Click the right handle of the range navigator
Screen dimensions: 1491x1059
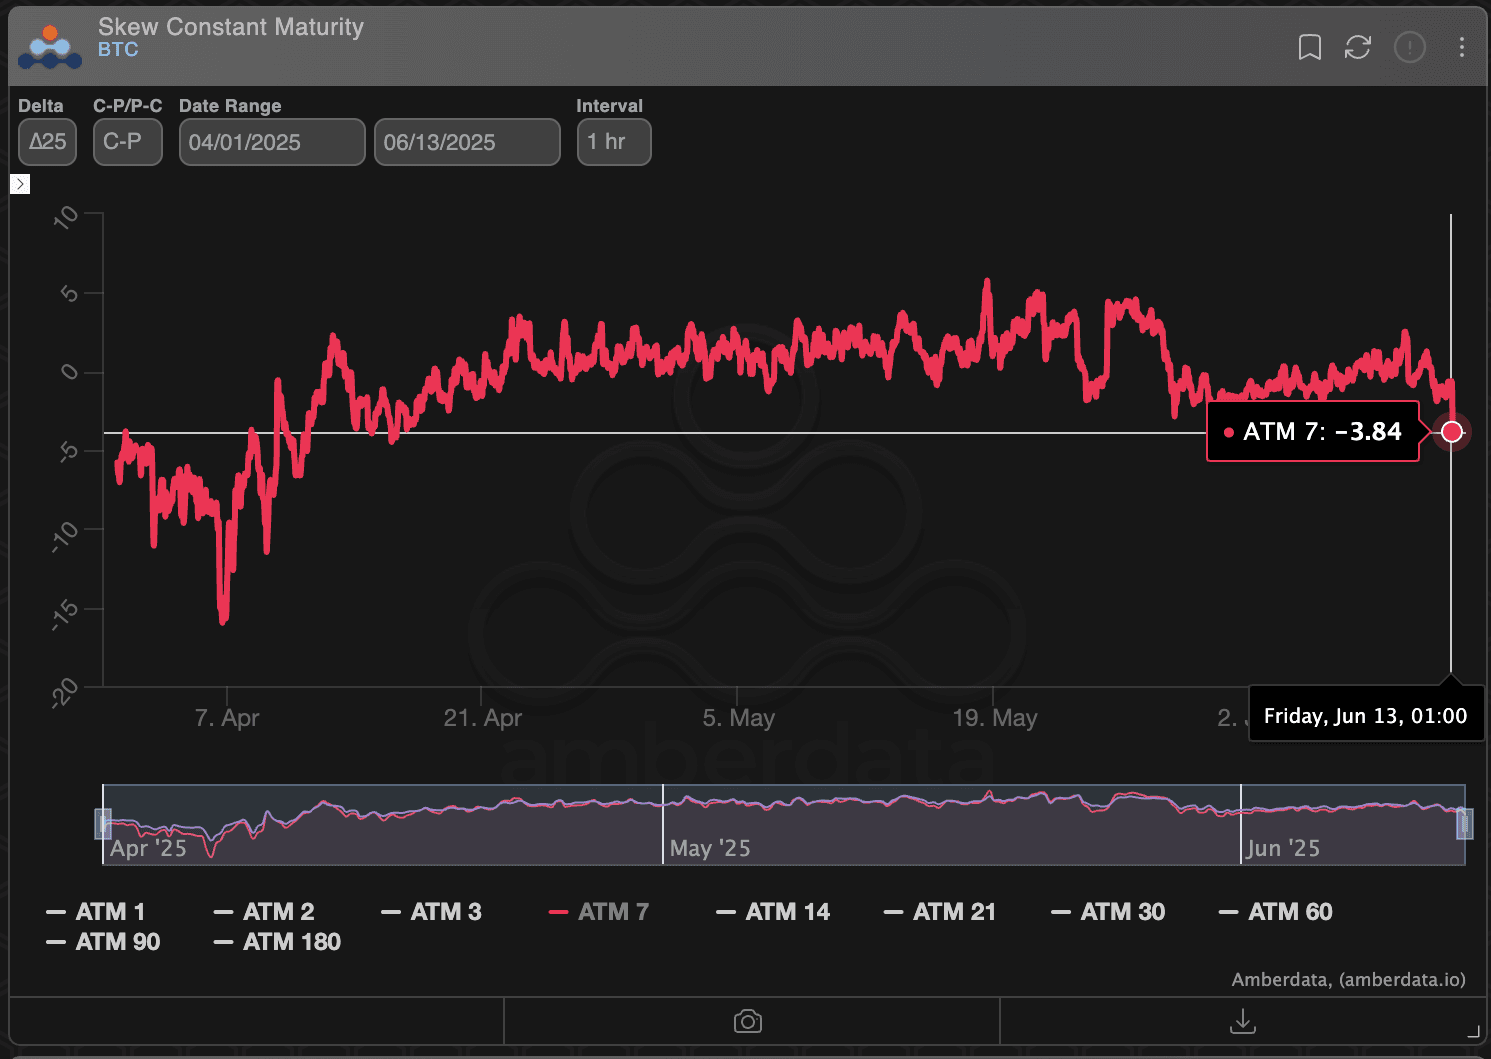tap(1464, 823)
